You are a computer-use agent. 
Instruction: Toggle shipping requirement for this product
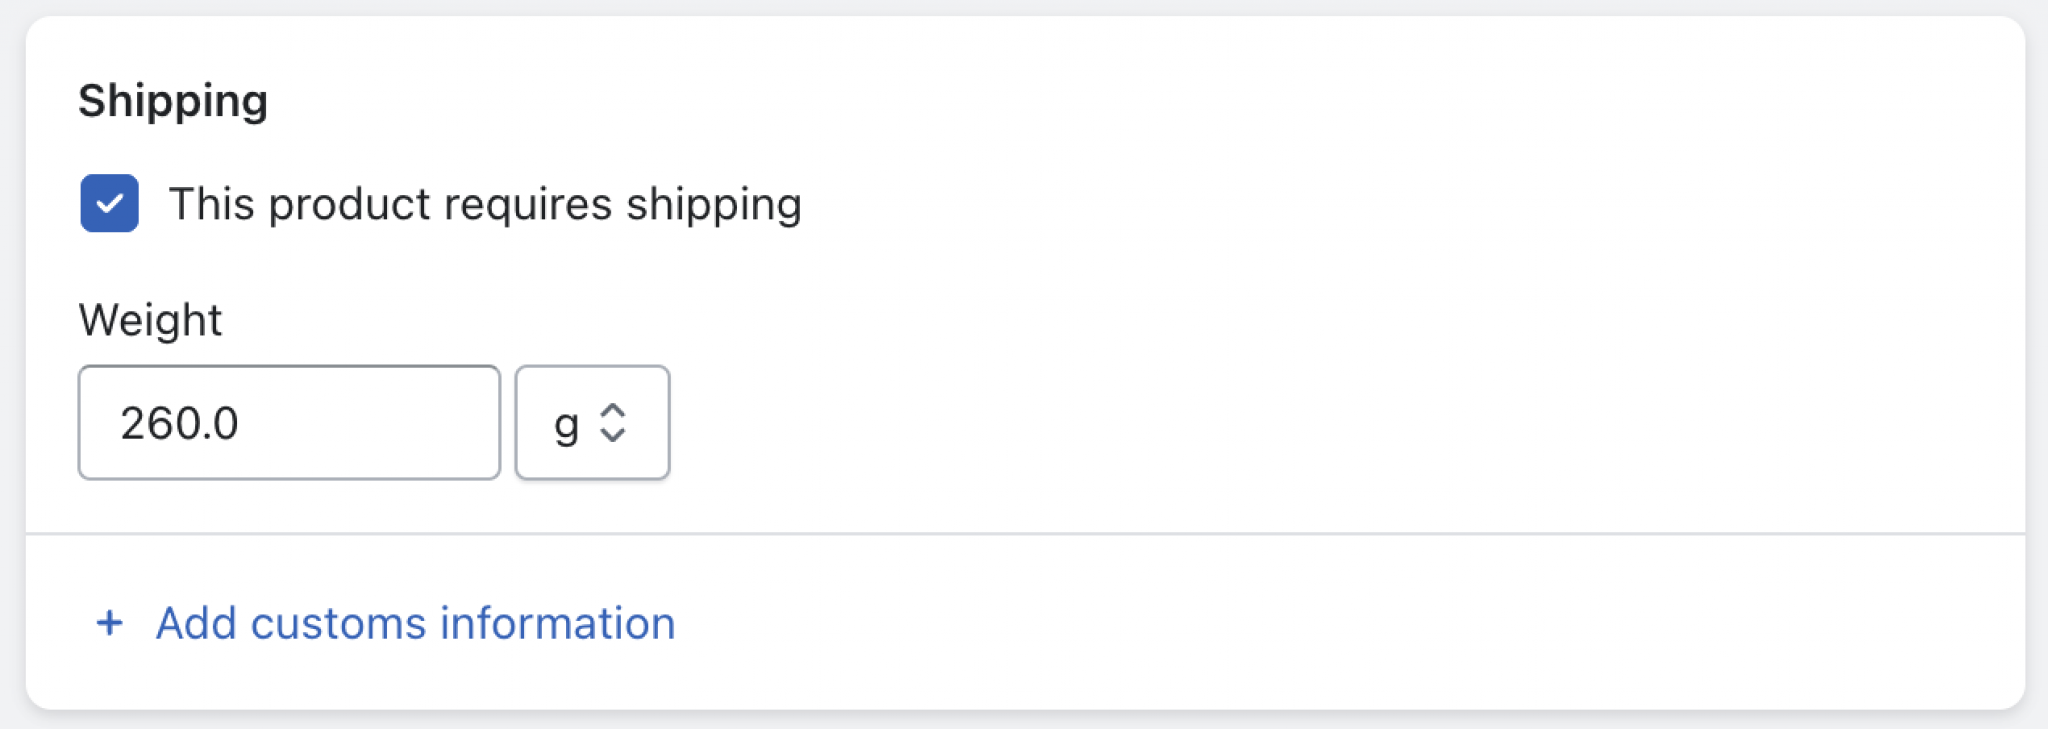click(109, 203)
